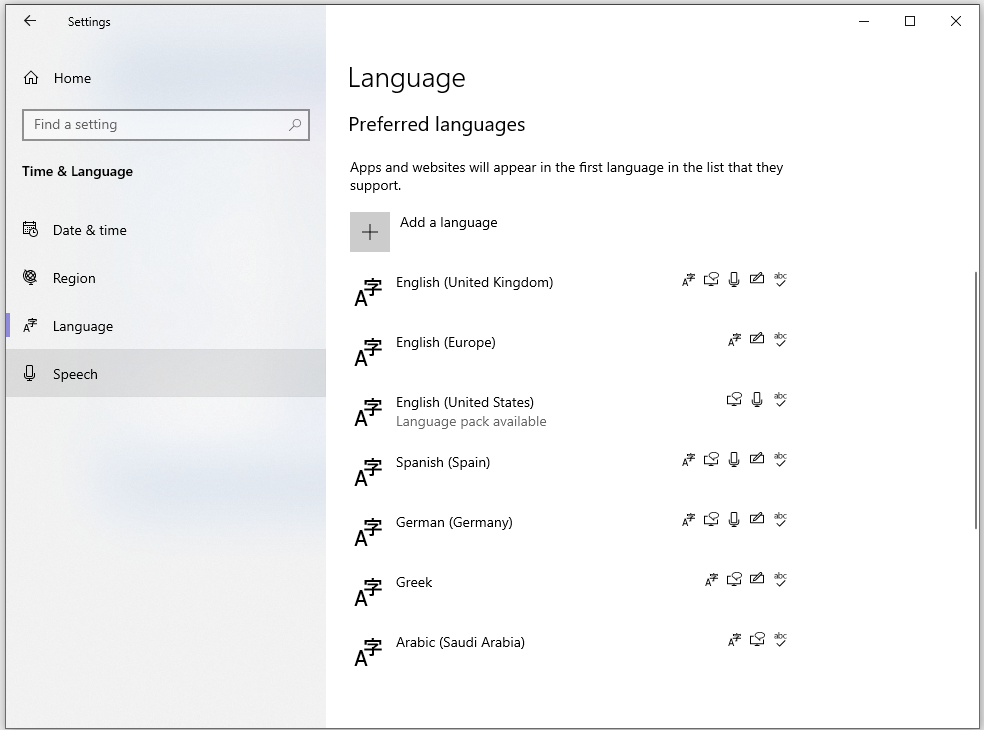Image resolution: width=984 pixels, height=730 pixels.
Task: Click spell-check icon for Spanish (Spain)
Action: point(780,459)
